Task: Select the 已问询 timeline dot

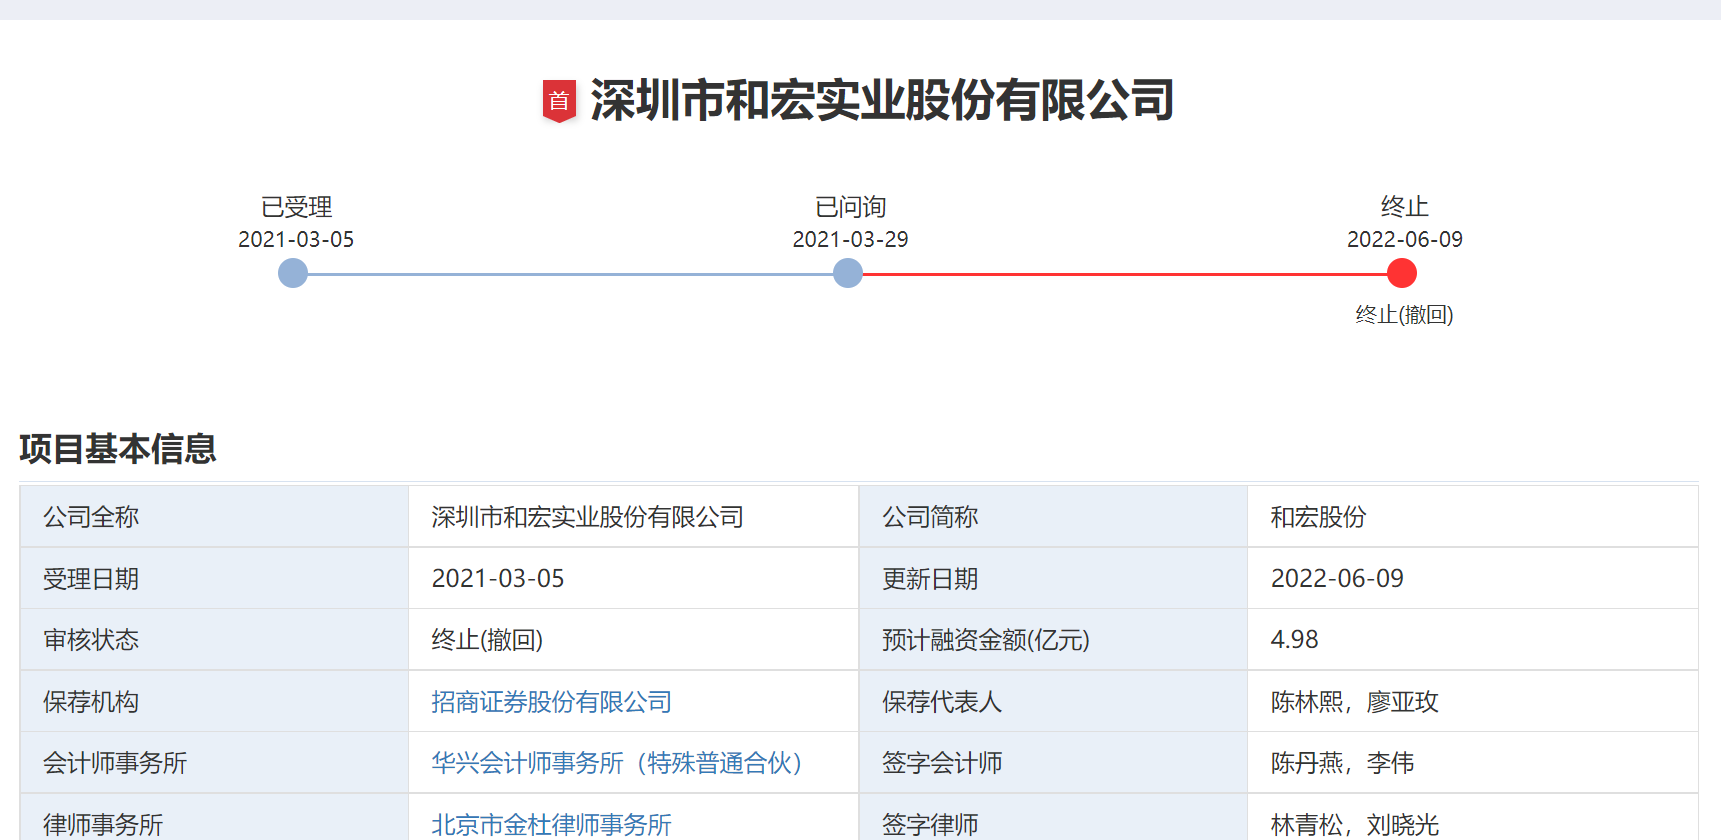Action: point(848,273)
